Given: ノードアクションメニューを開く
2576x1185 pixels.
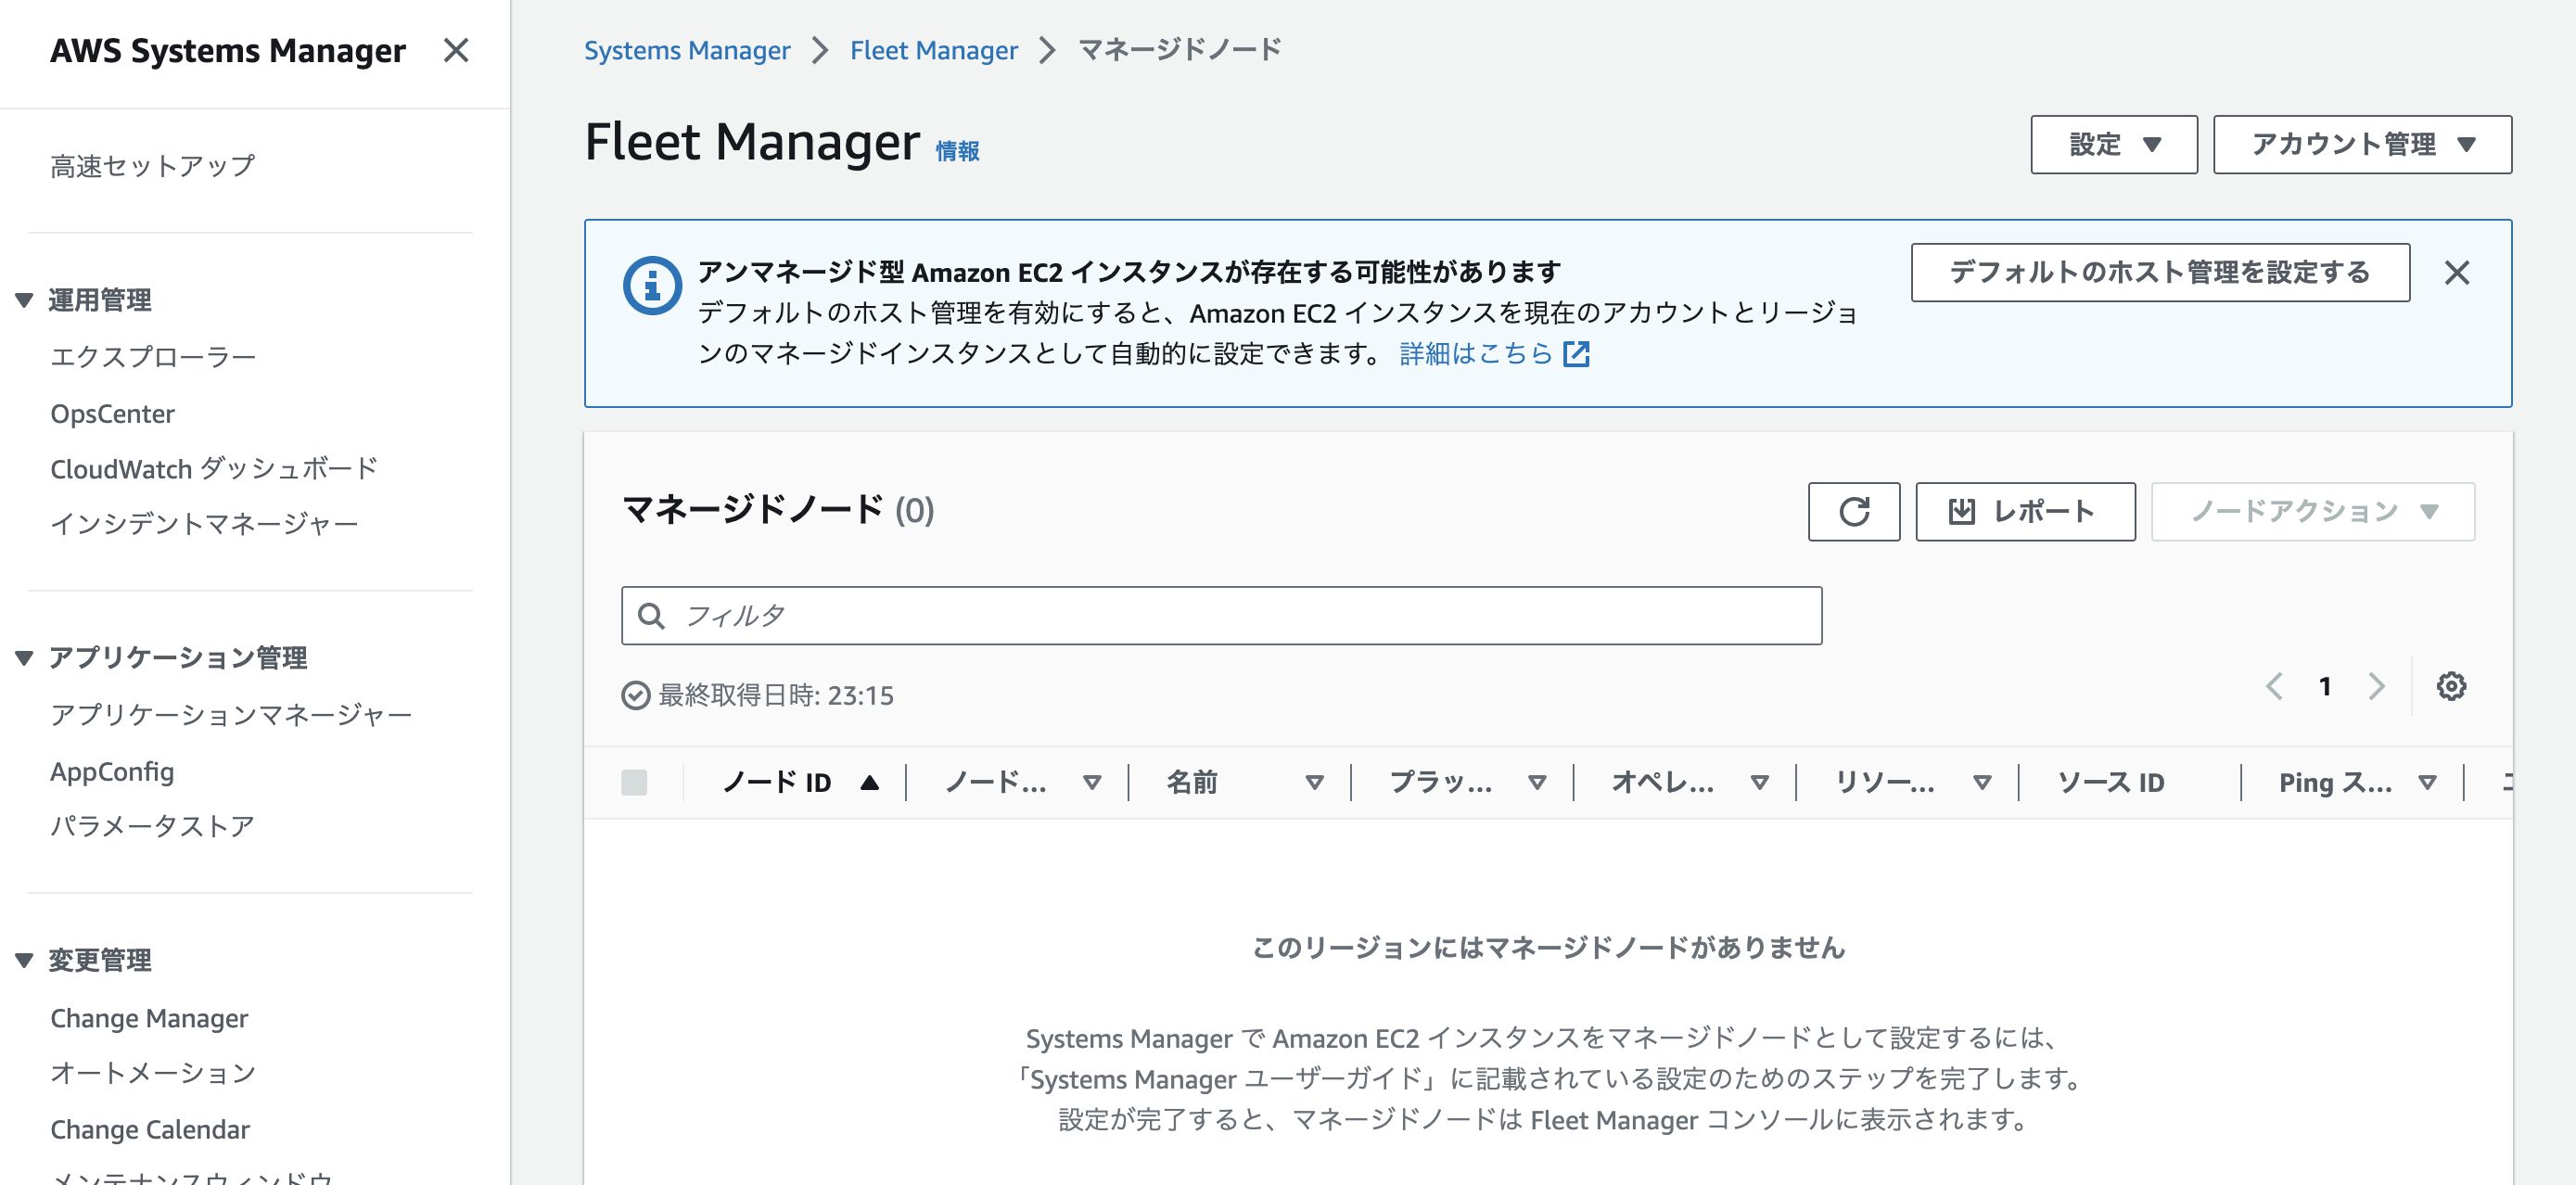Looking at the screenshot, I should (x=2310, y=511).
